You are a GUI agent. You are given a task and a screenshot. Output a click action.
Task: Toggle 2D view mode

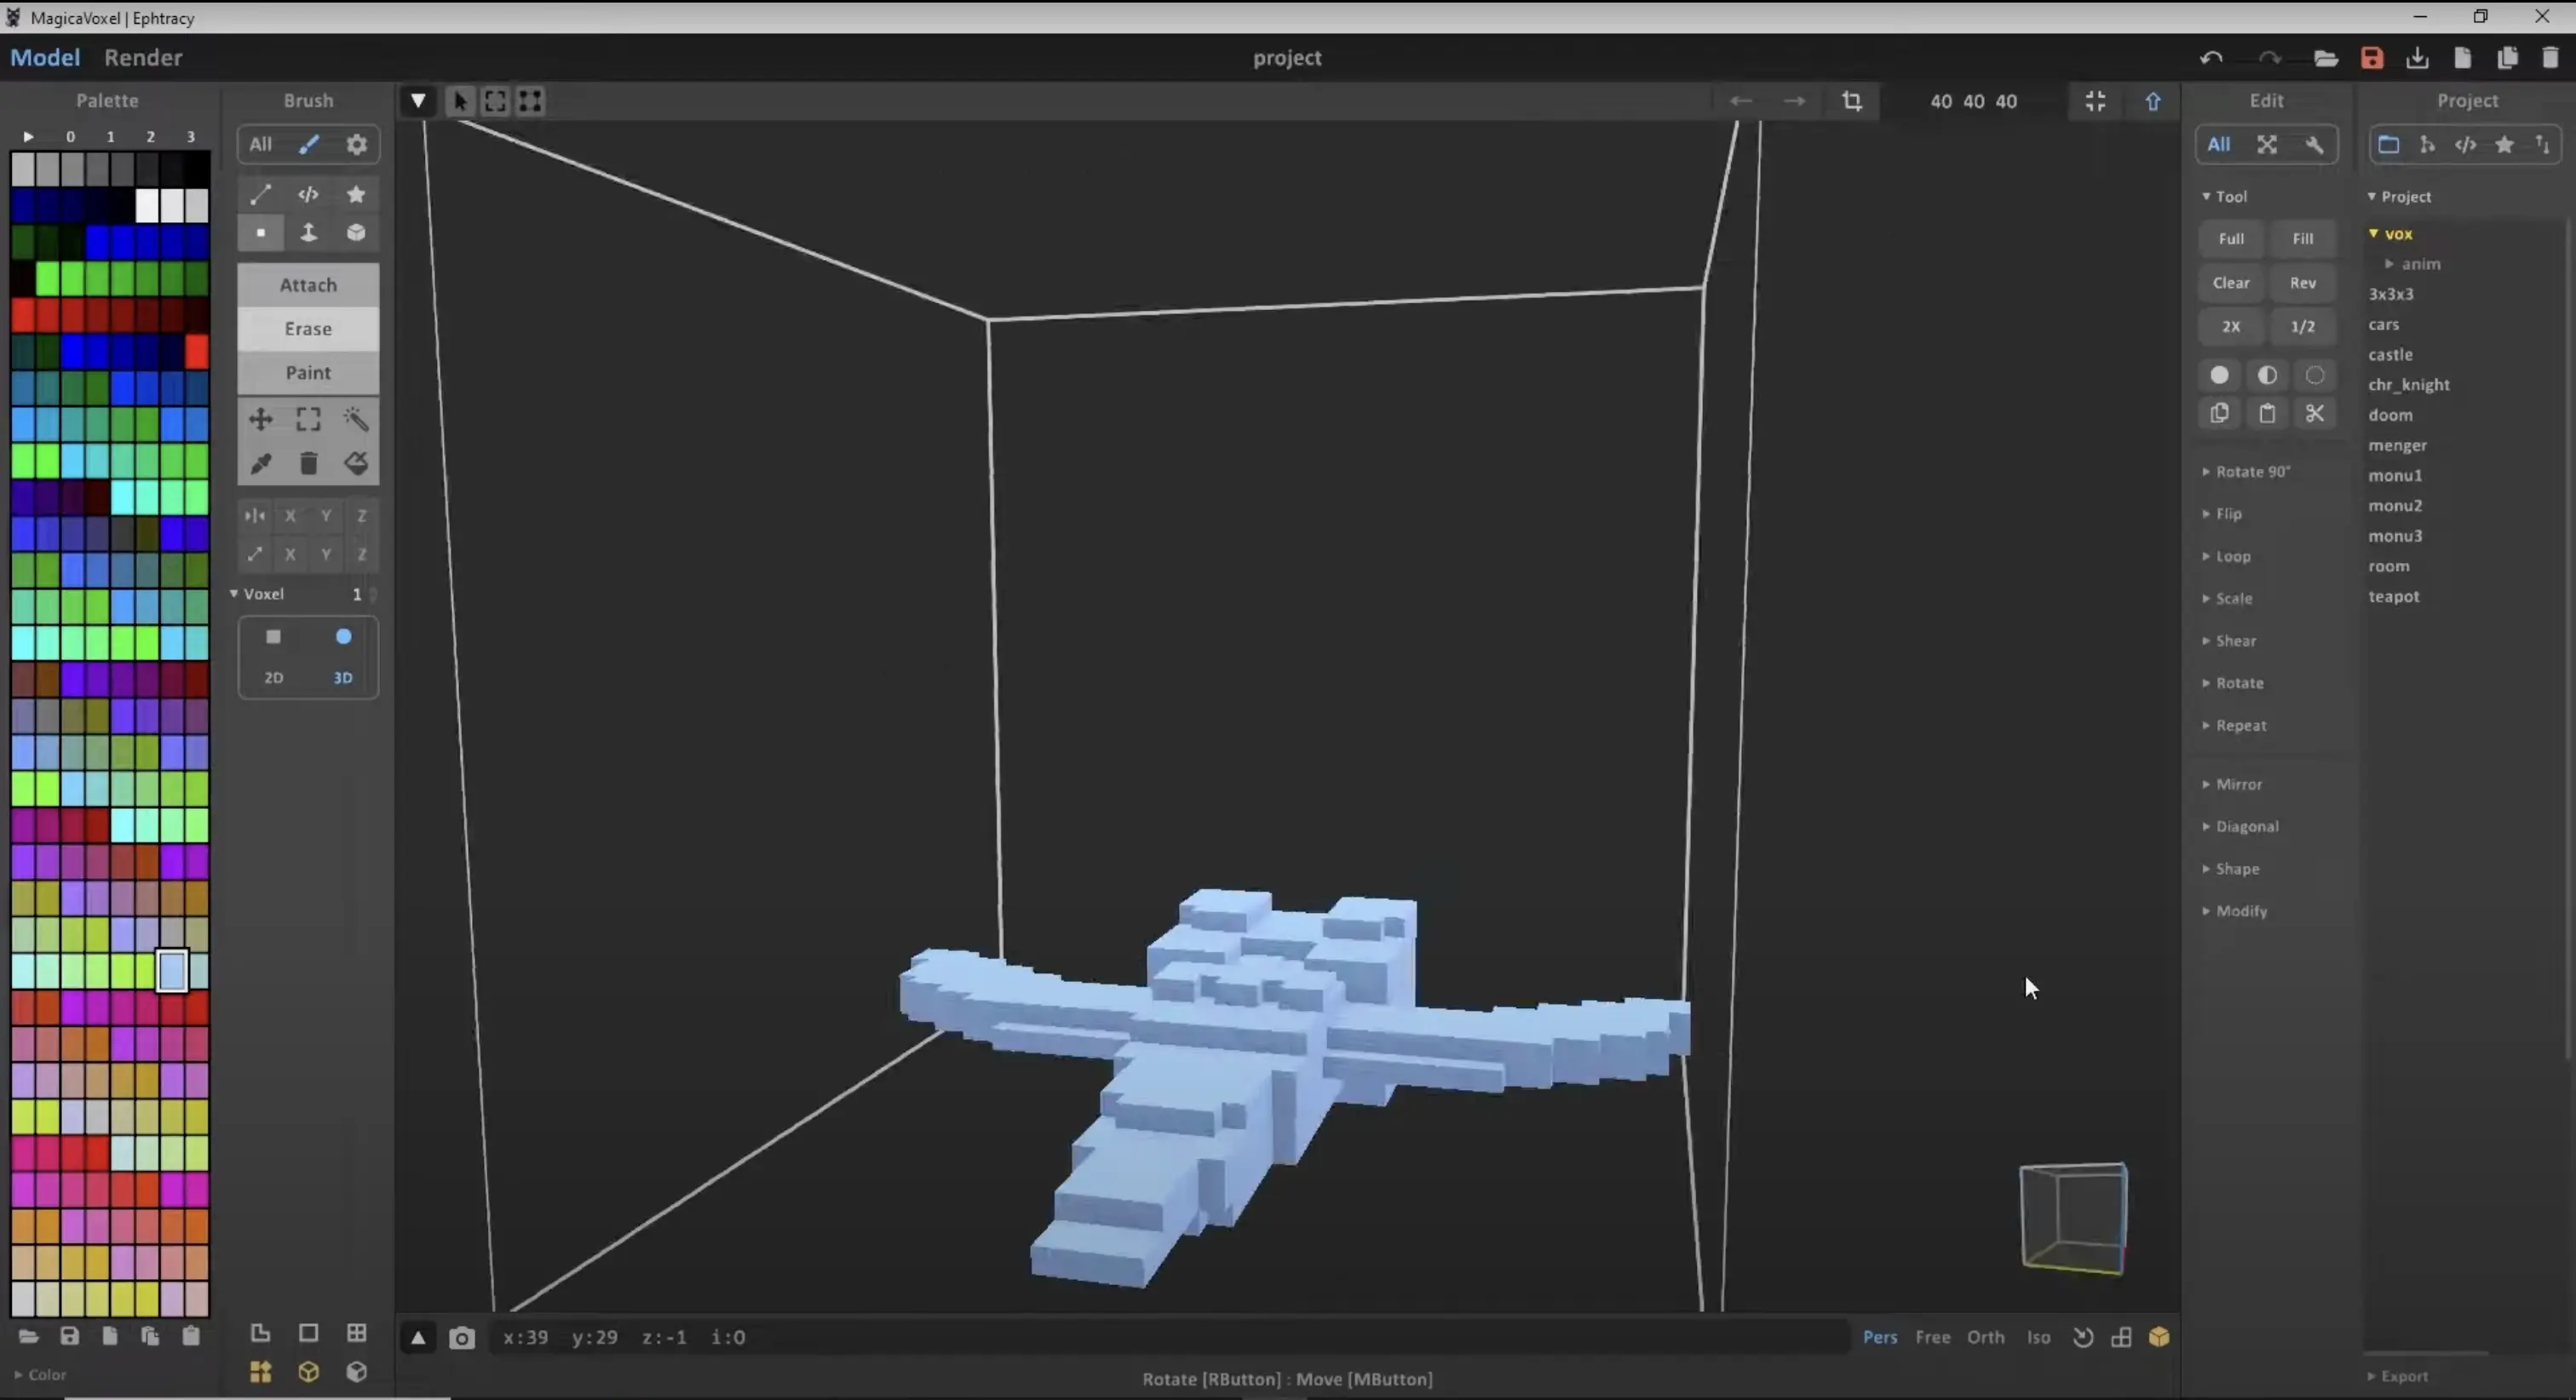click(274, 678)
